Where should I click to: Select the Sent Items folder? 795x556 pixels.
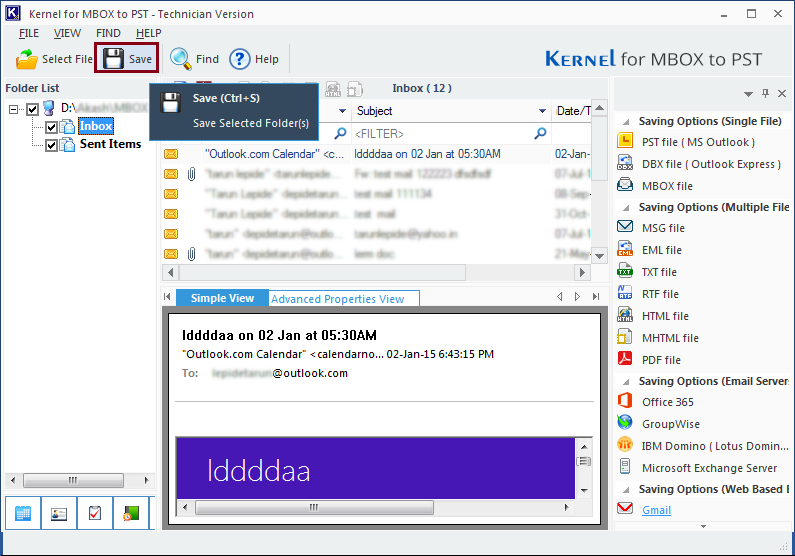[111, 144]
